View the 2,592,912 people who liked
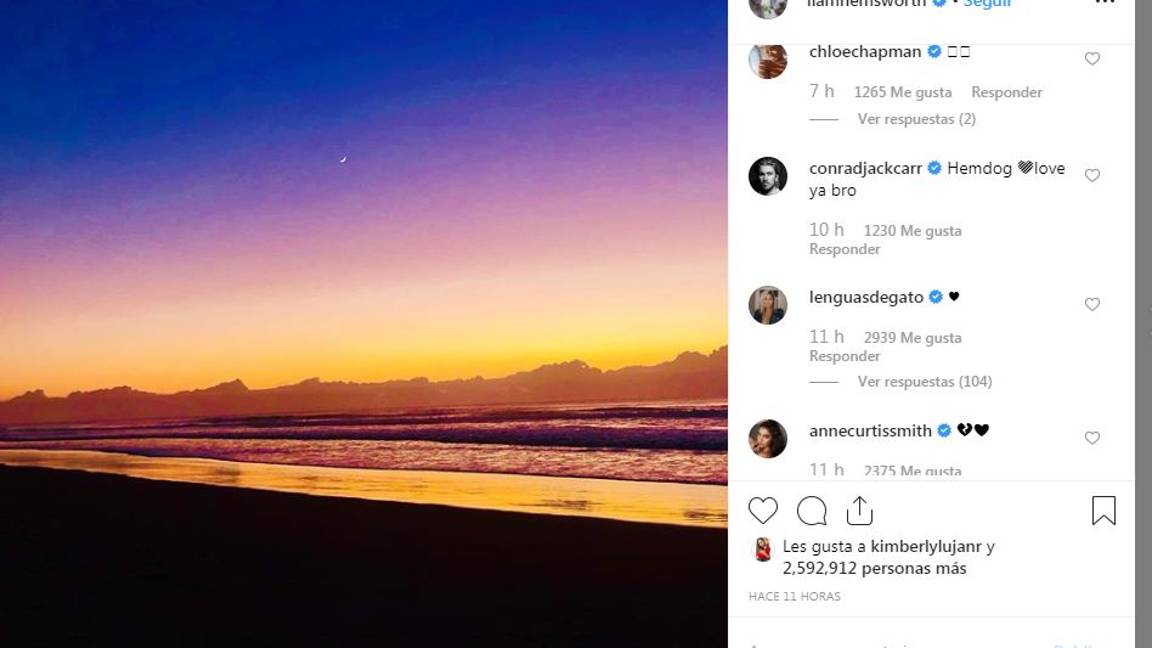This screenshot has width=1152, height=648. tap(874, 569)
